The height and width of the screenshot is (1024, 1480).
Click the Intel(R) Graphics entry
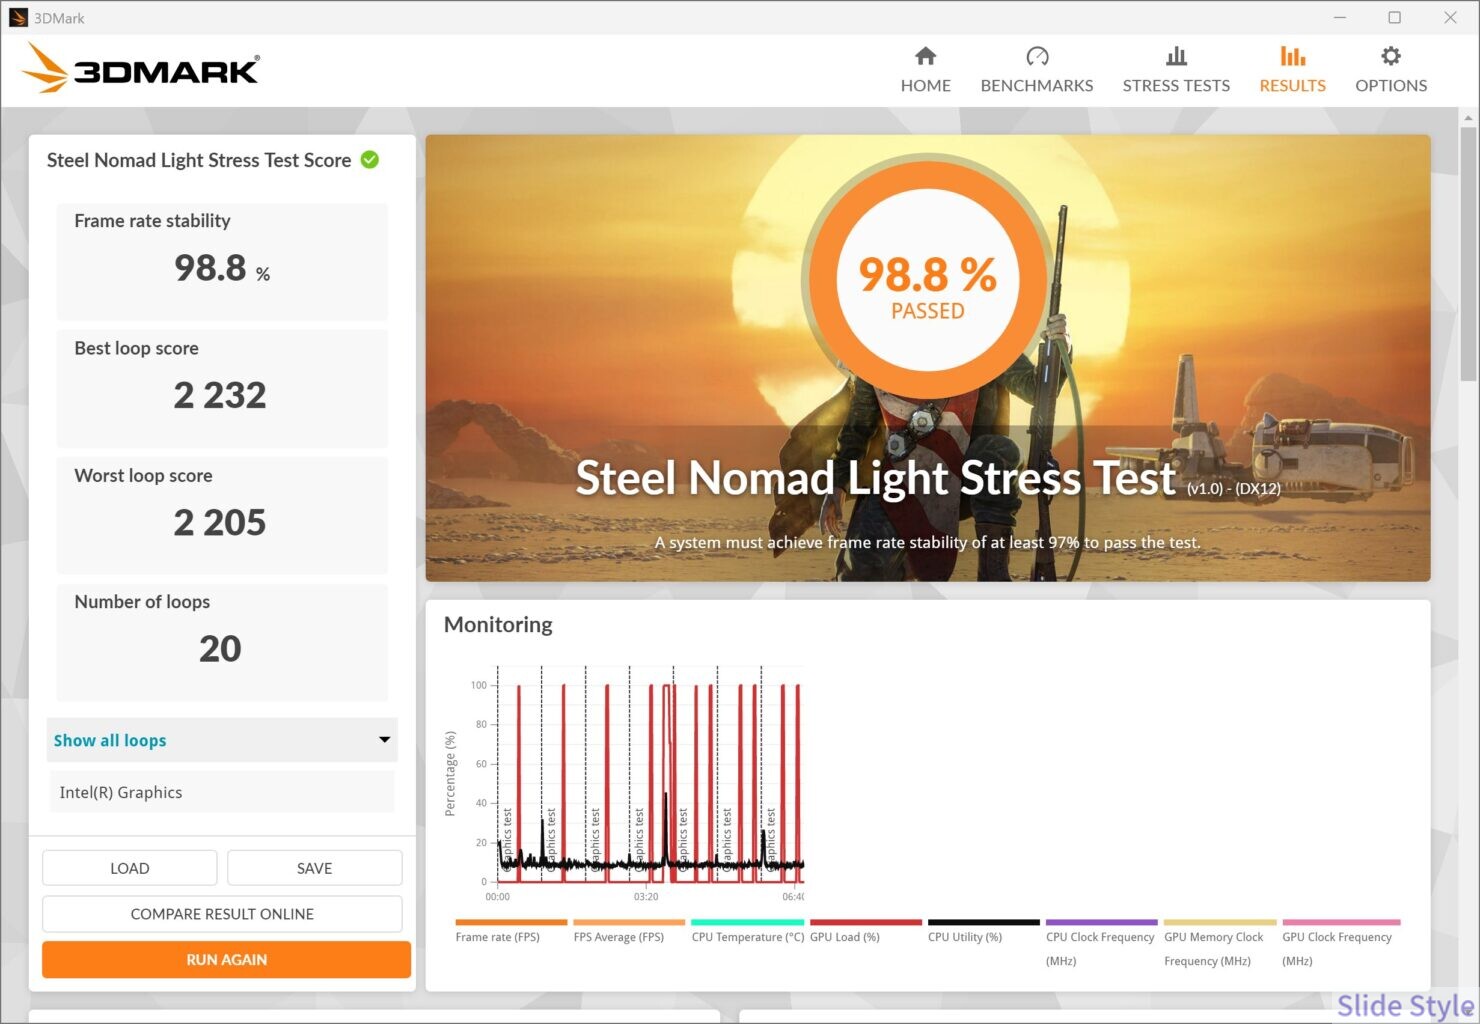tap(222, 792)
